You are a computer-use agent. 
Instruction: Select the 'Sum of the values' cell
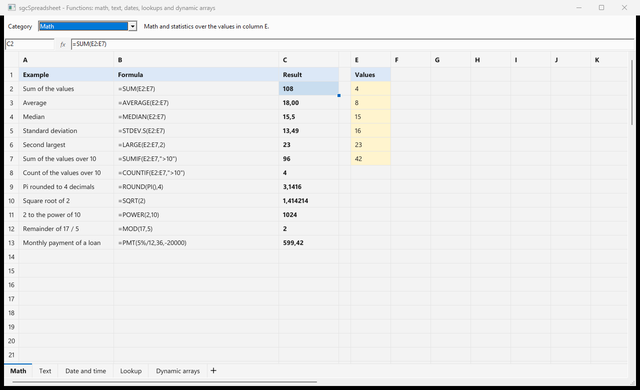click(66, 89)
